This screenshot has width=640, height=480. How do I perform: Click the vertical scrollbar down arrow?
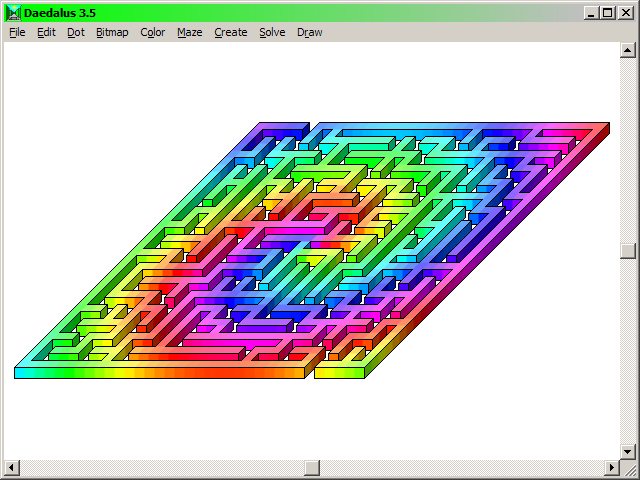[x=627, y=452]
